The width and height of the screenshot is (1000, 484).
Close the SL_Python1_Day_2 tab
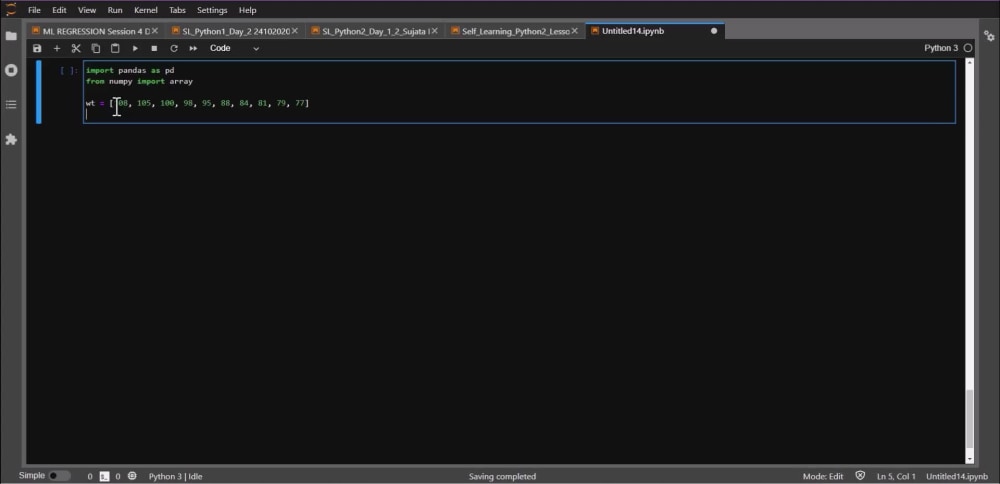pyautogui.click(x=295, y=31)
